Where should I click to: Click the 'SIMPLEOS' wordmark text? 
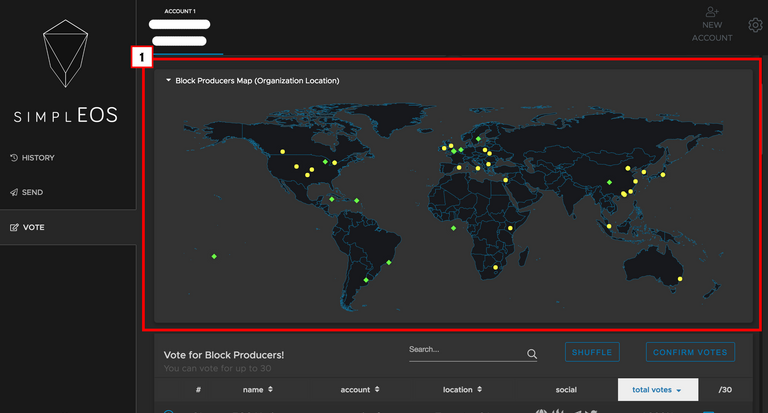point(66,115)
